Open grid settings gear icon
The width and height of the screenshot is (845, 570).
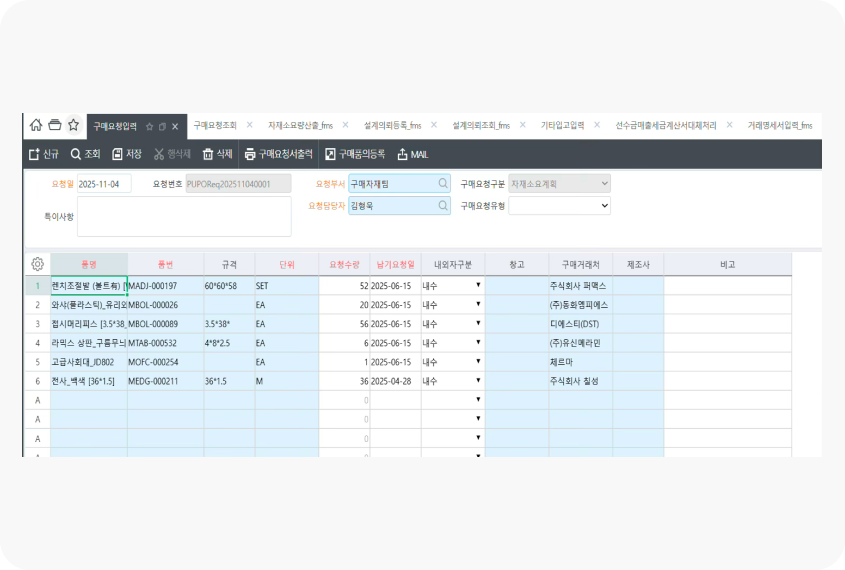[37, 264]
